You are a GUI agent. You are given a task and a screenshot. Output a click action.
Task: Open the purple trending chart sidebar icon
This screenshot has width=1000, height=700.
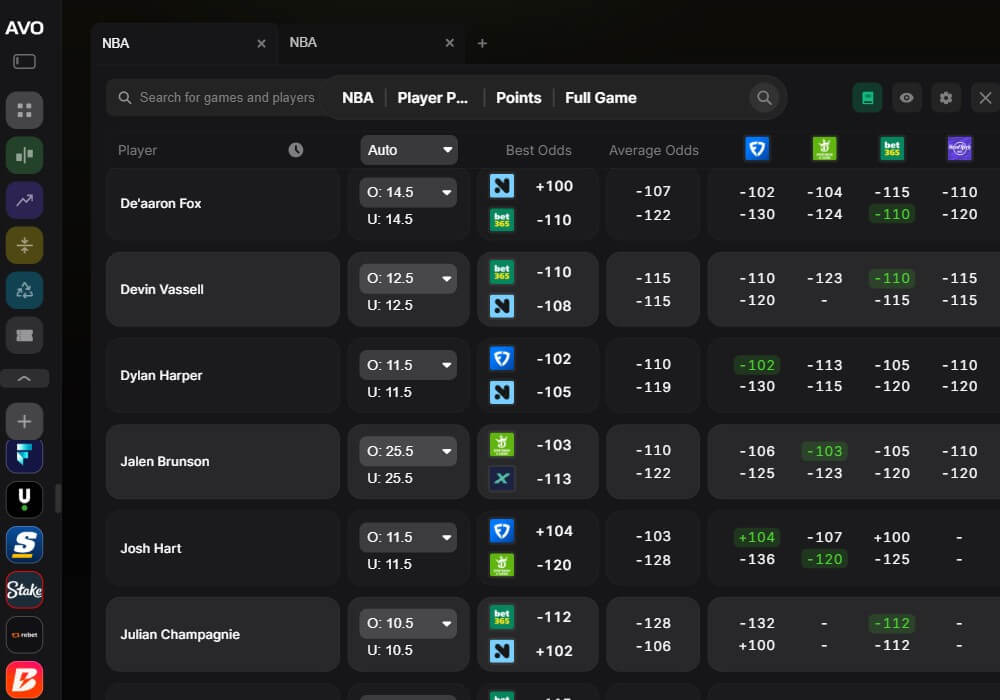[24, 200]
